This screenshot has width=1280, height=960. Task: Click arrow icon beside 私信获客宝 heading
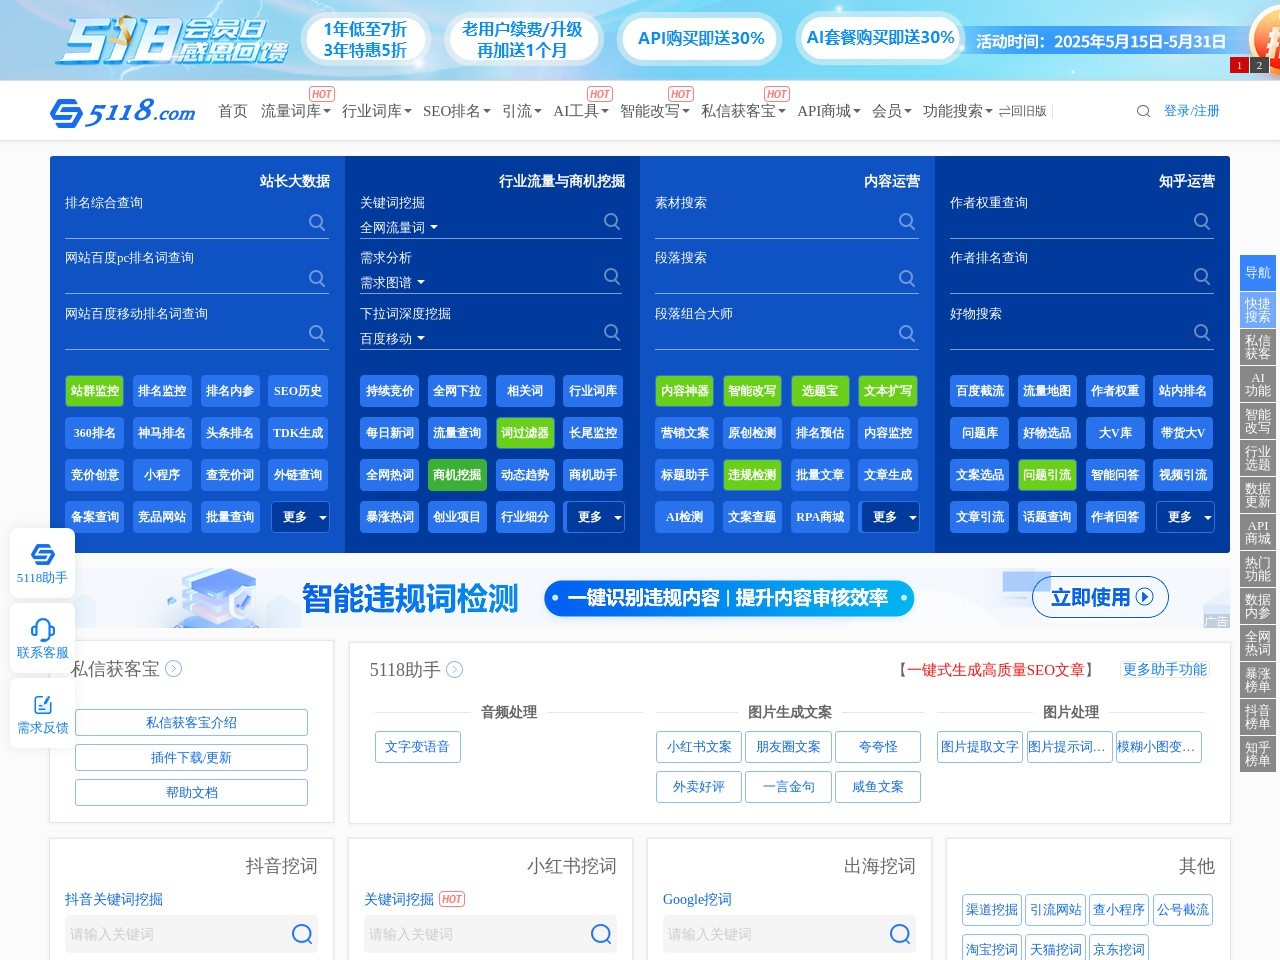tap(173, 669)
